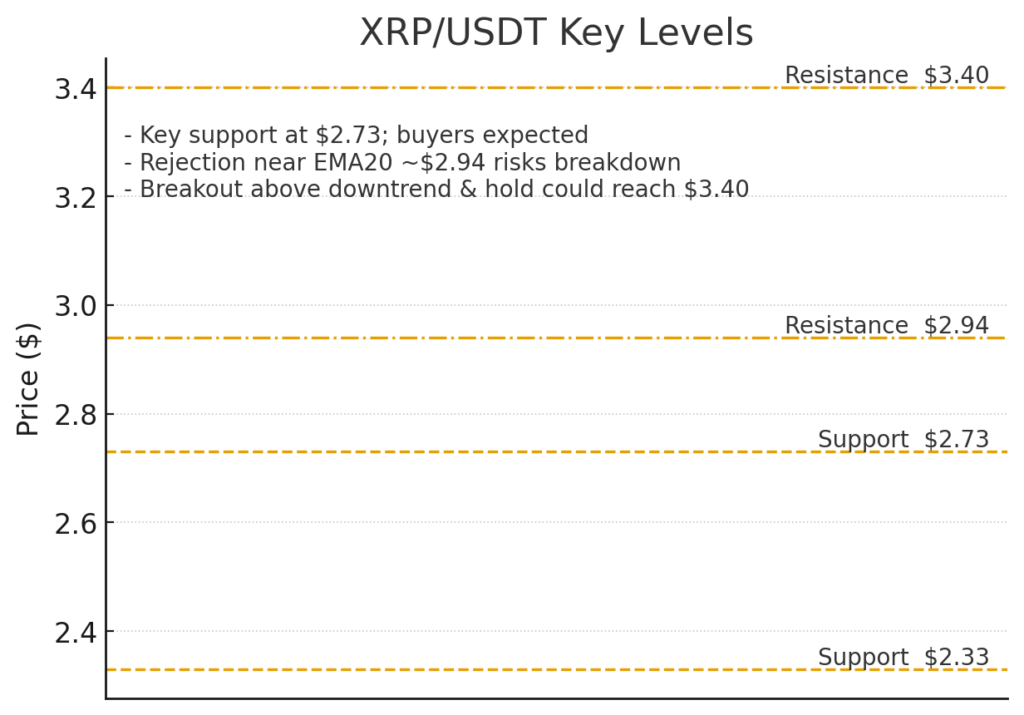Click the 2.8 y-axis tick label
The height and width of the screenshot is (715, 1024).
[x=76, y=415]
